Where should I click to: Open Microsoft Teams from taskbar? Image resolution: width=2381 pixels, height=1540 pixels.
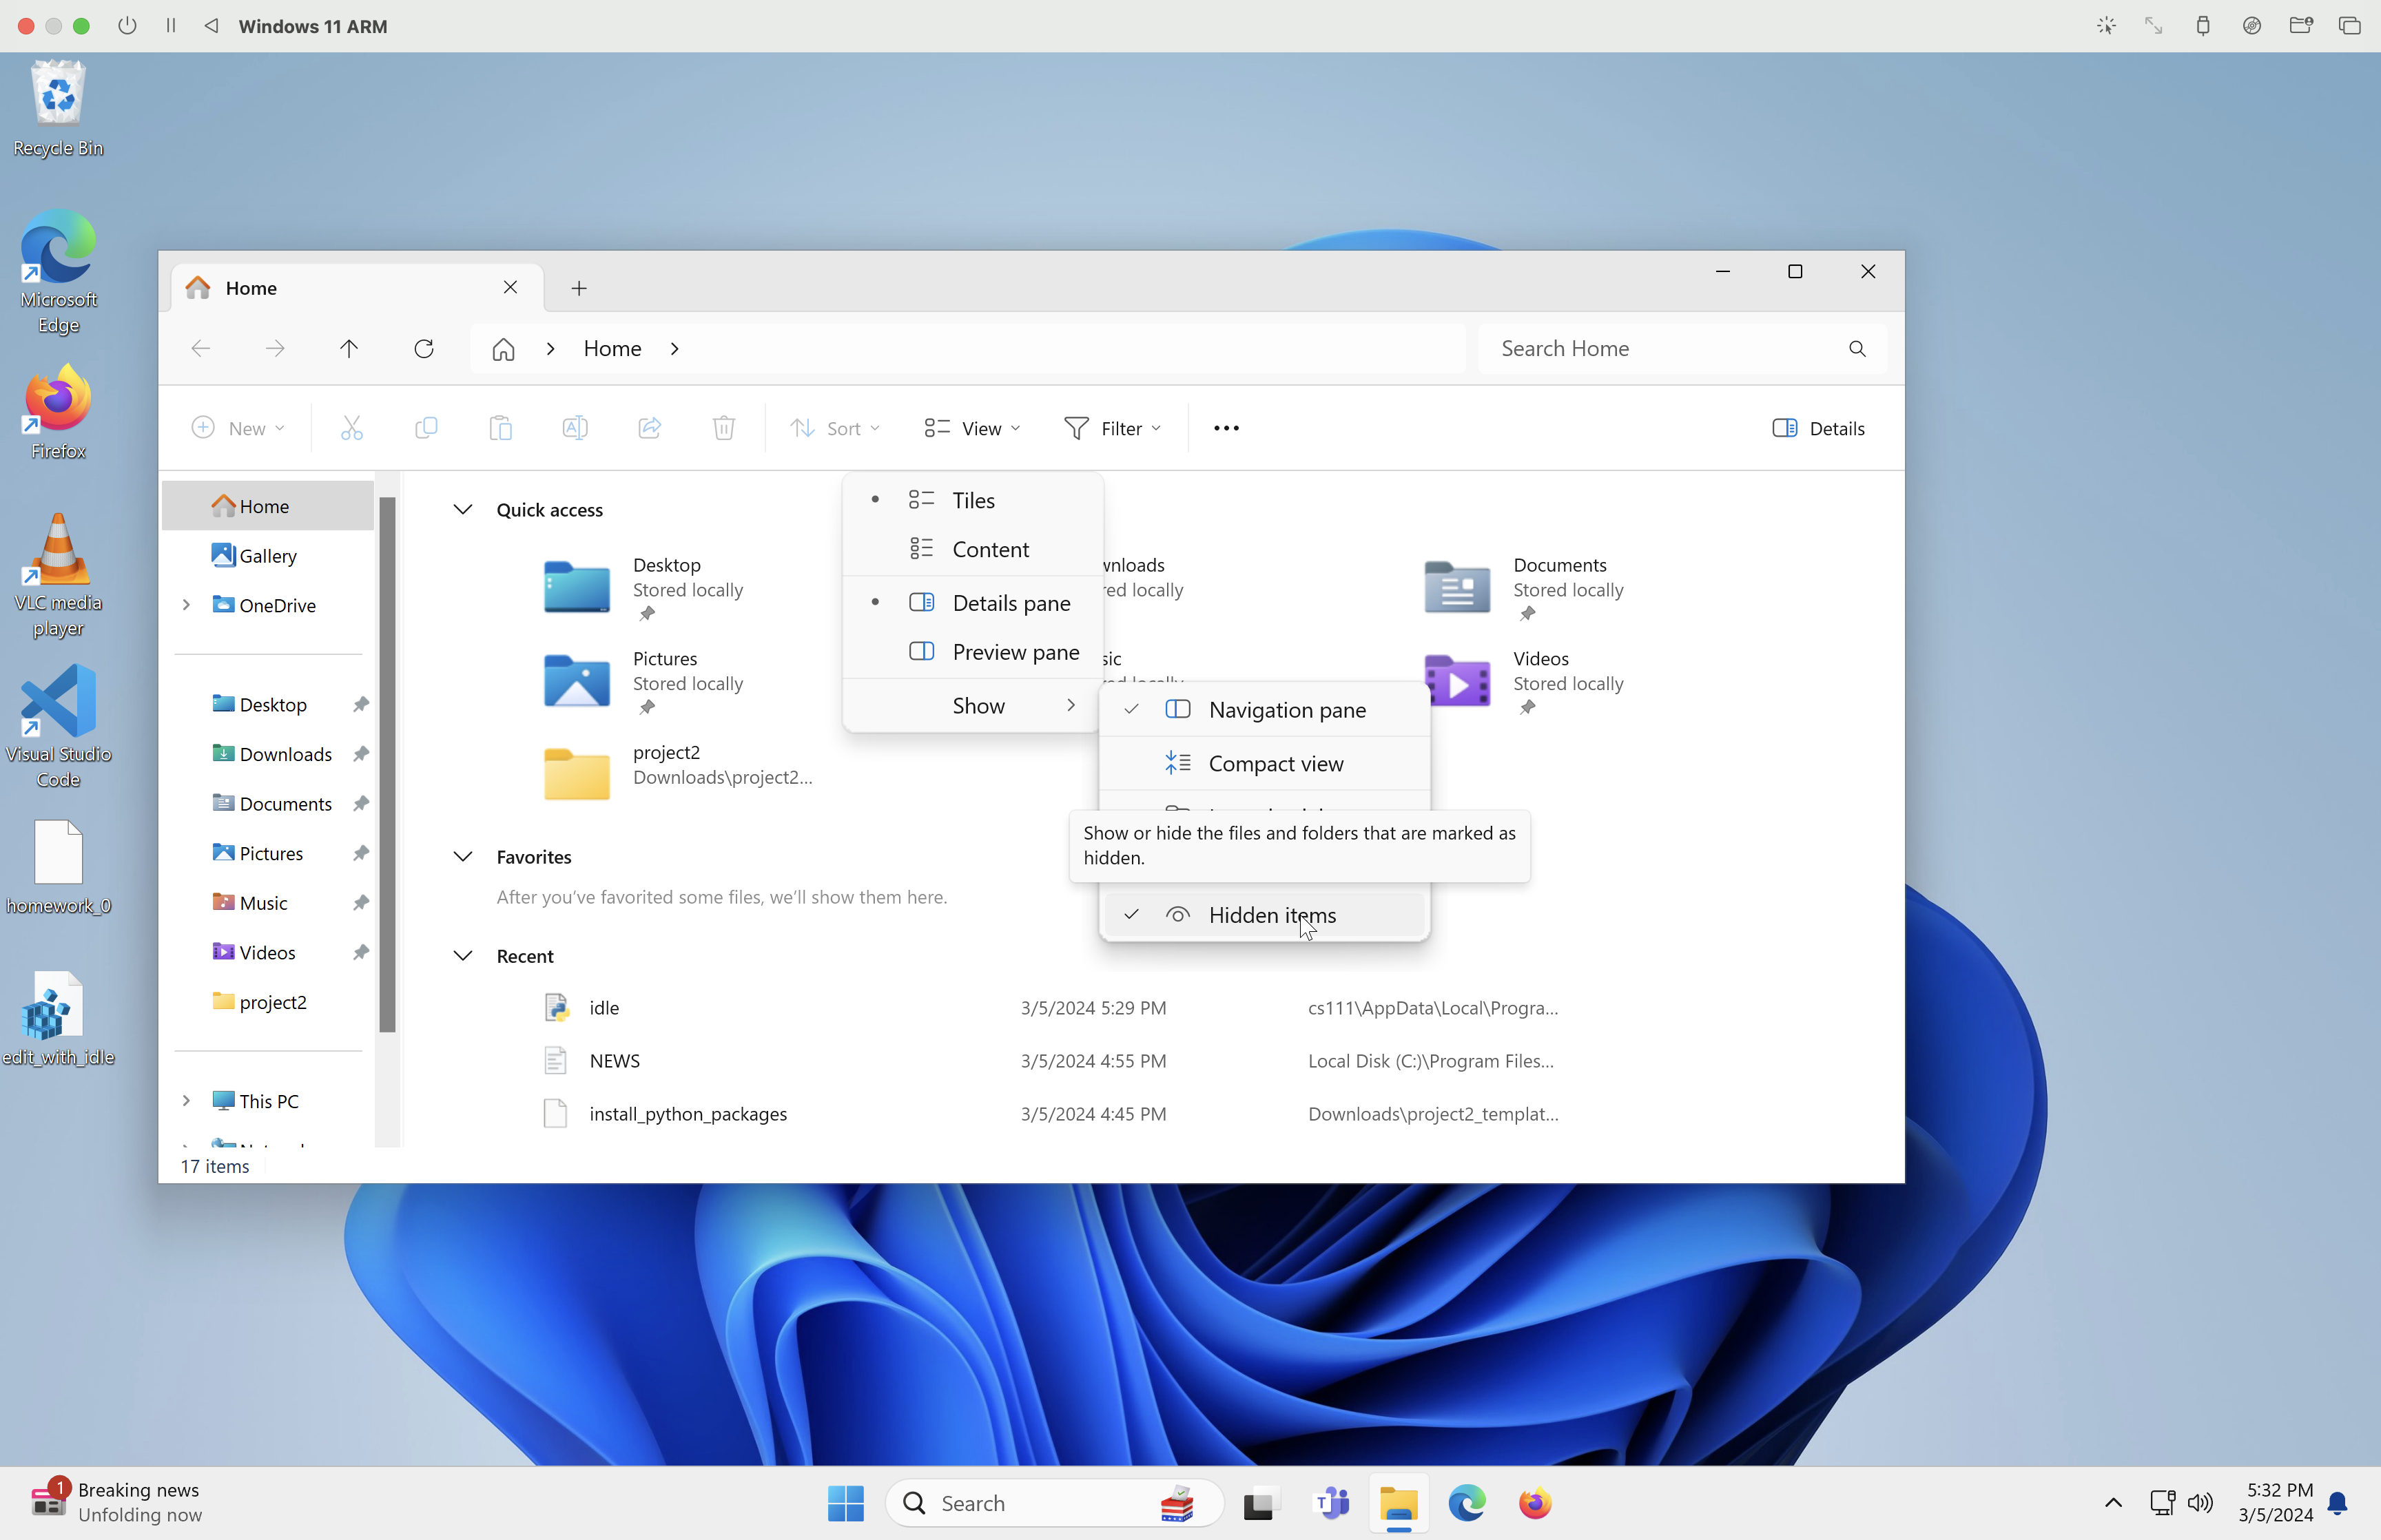(1331, 1503)
